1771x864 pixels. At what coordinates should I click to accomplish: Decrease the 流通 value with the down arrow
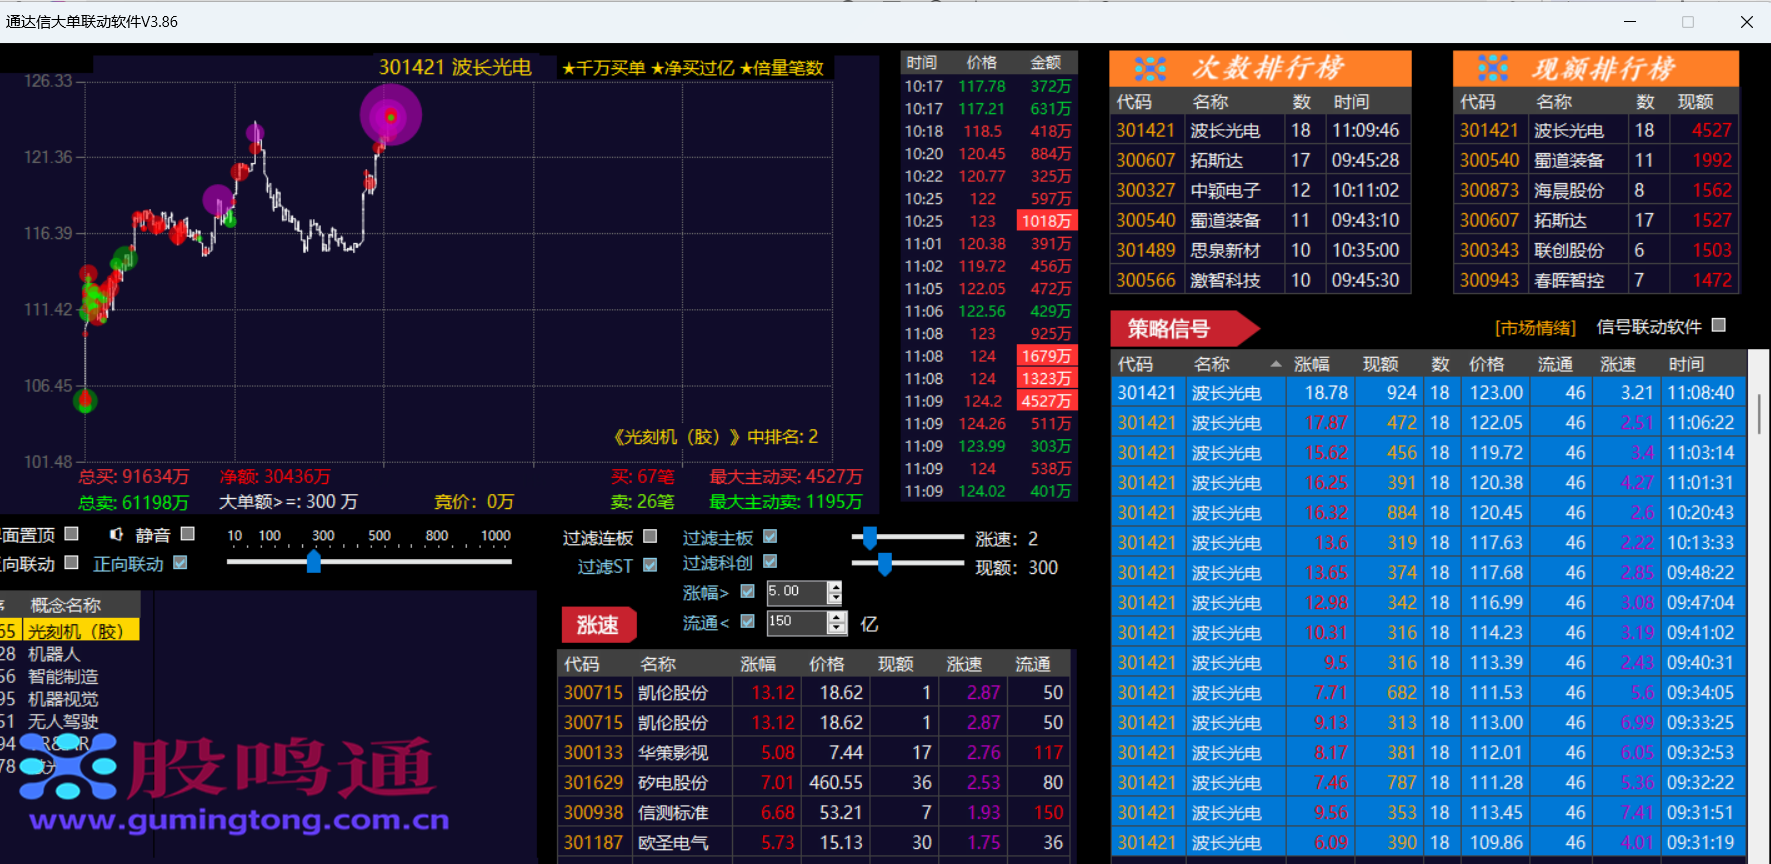[x=837, y=628]
